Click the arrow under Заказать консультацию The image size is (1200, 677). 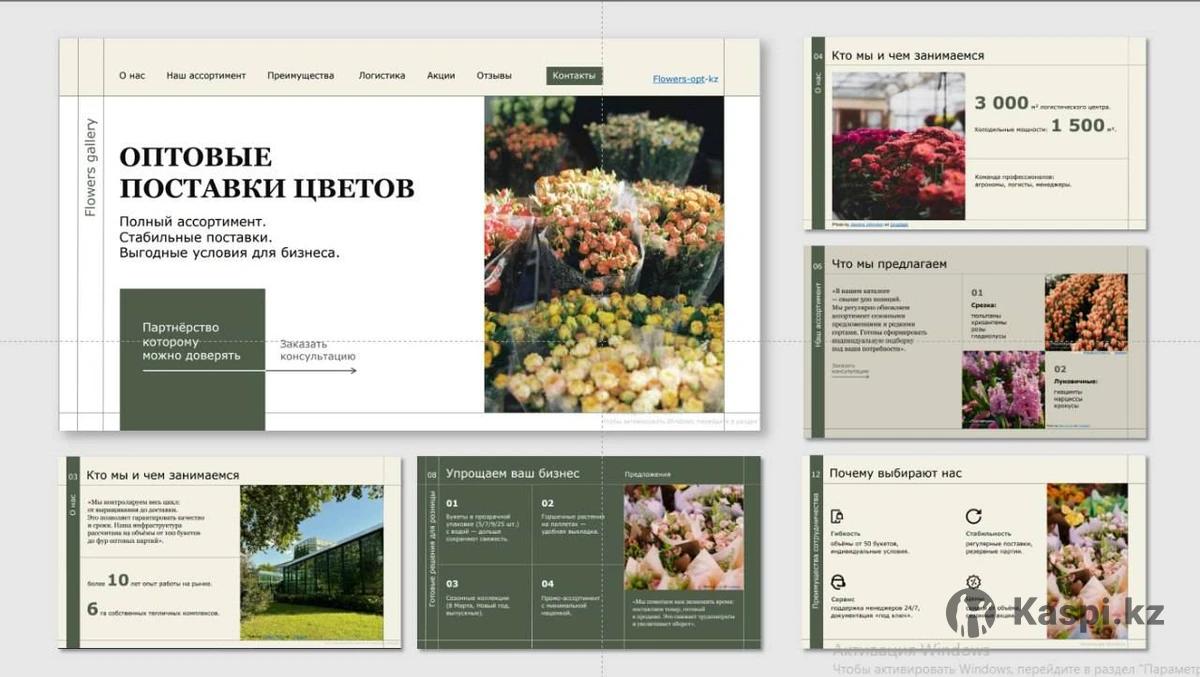[x=318, y=371]
